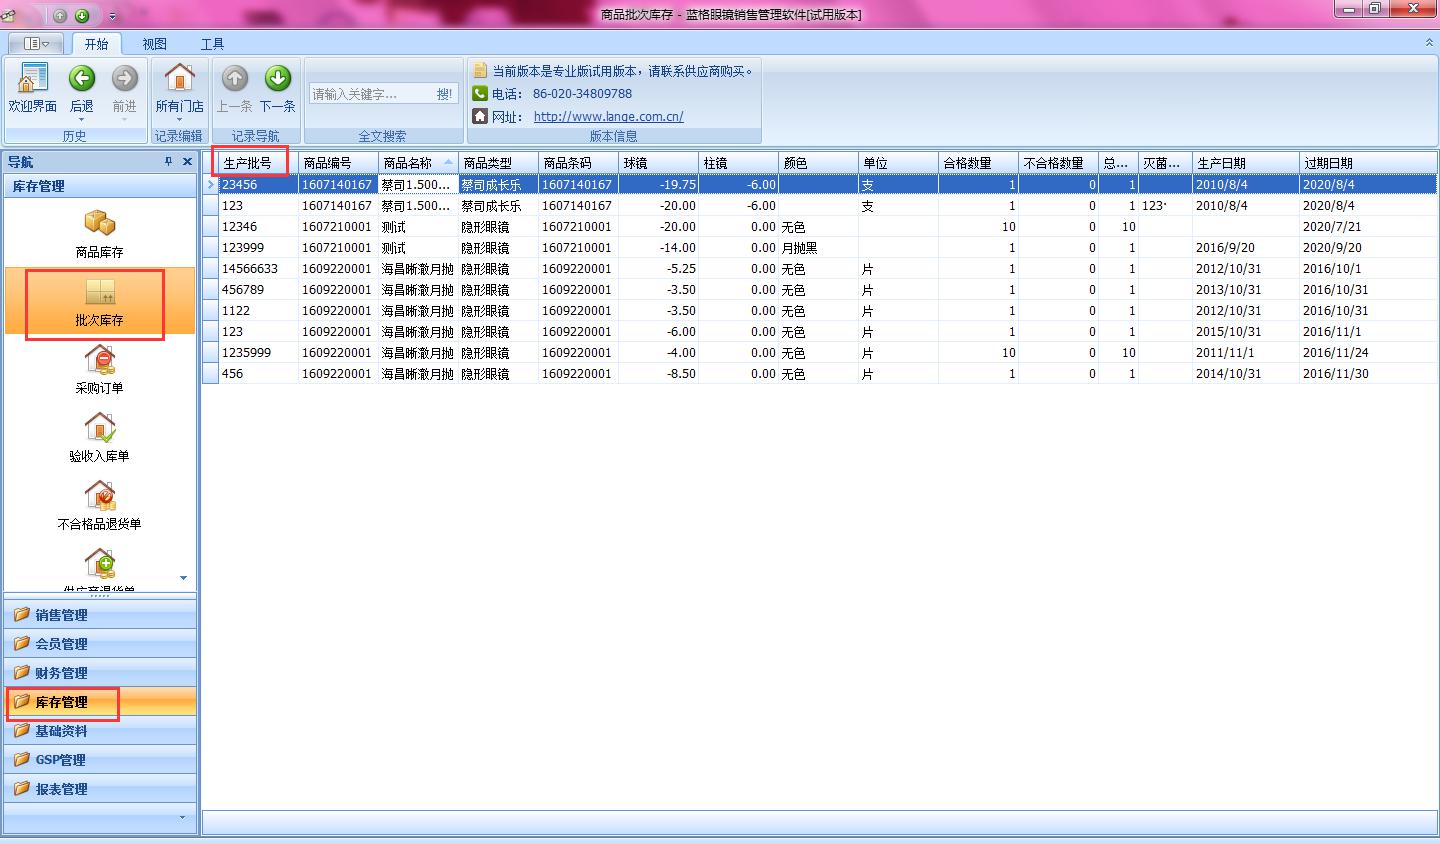
Task: Open the www.lange.com.cn website link
Action: click(x=608, y=116)
